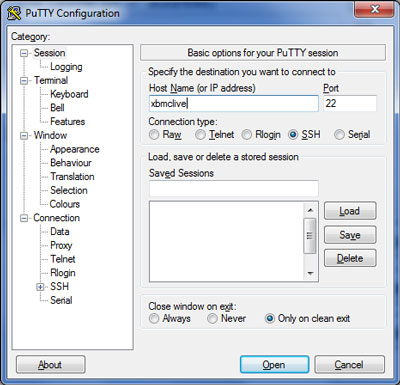Click the Host Name input field
The image size is (400, 385).
pyautogui.click(x=234, y=104)
